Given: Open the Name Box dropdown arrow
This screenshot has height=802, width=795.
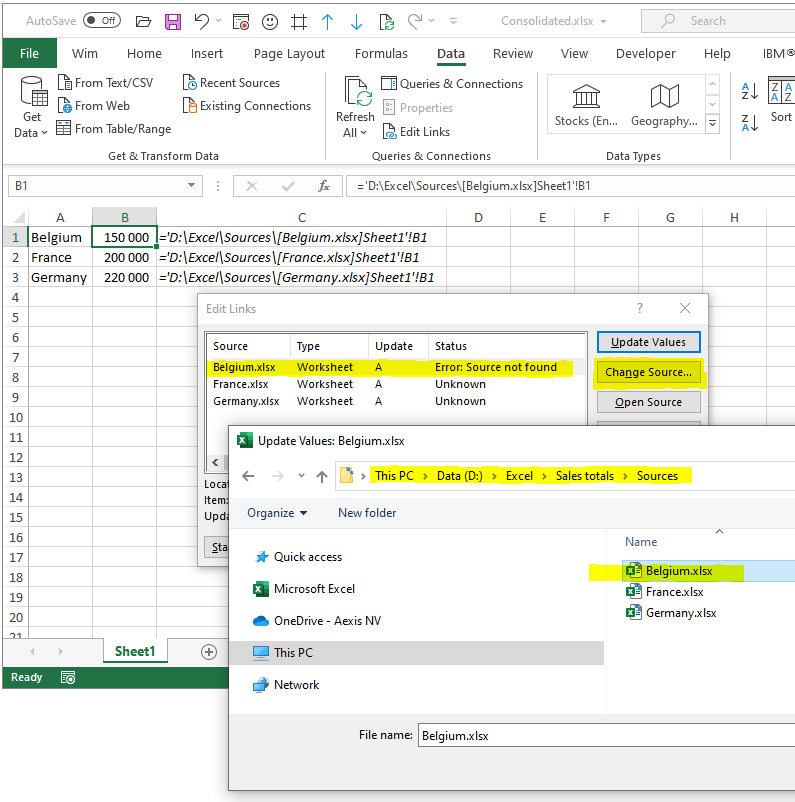Looking at the screenshot, I should point(191,185).
